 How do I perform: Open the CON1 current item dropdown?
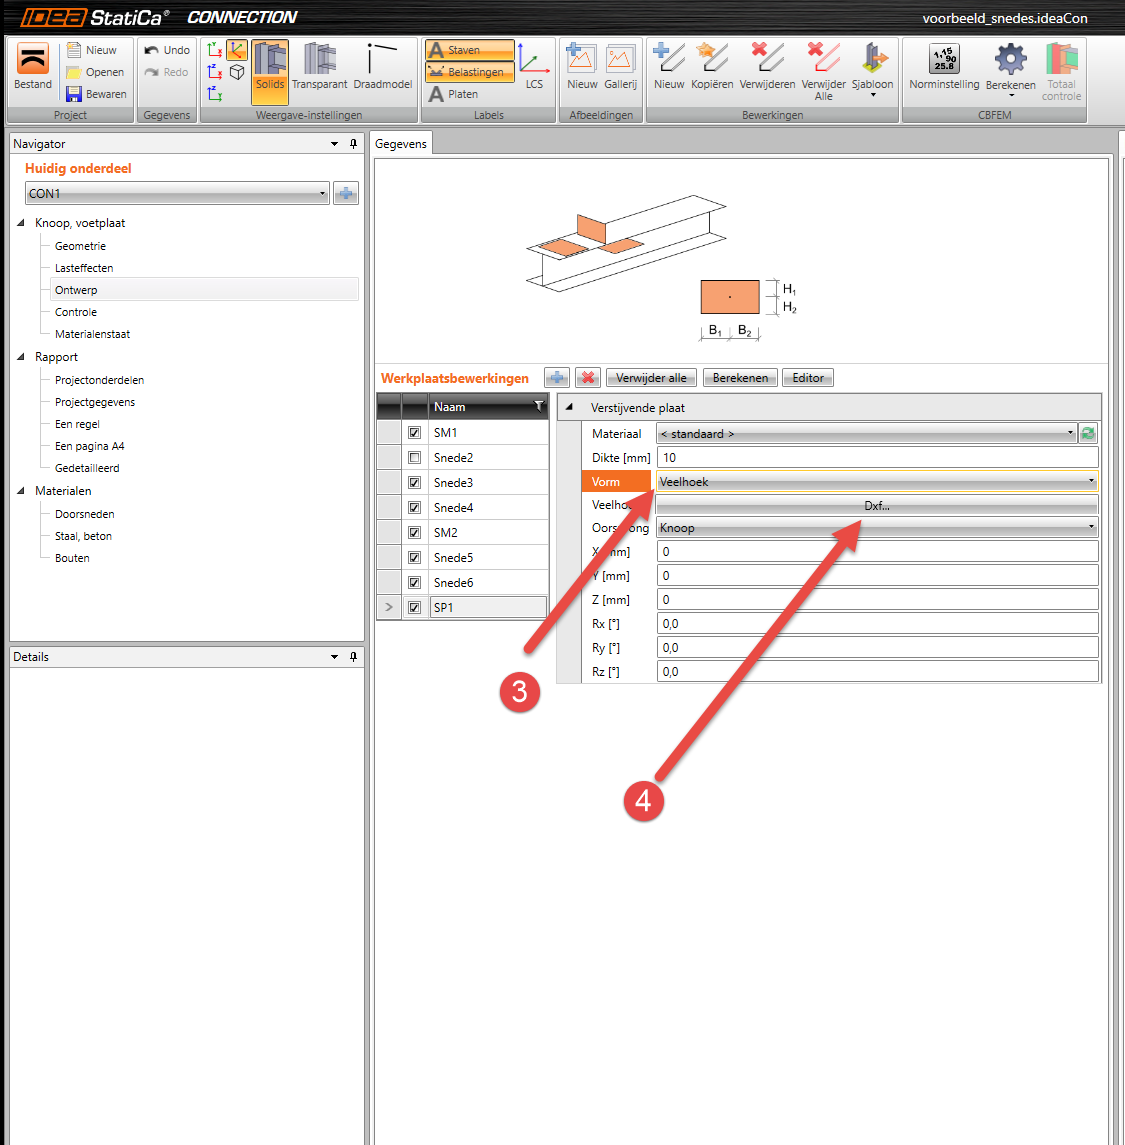pyautogui.click(x=177, y=194)
